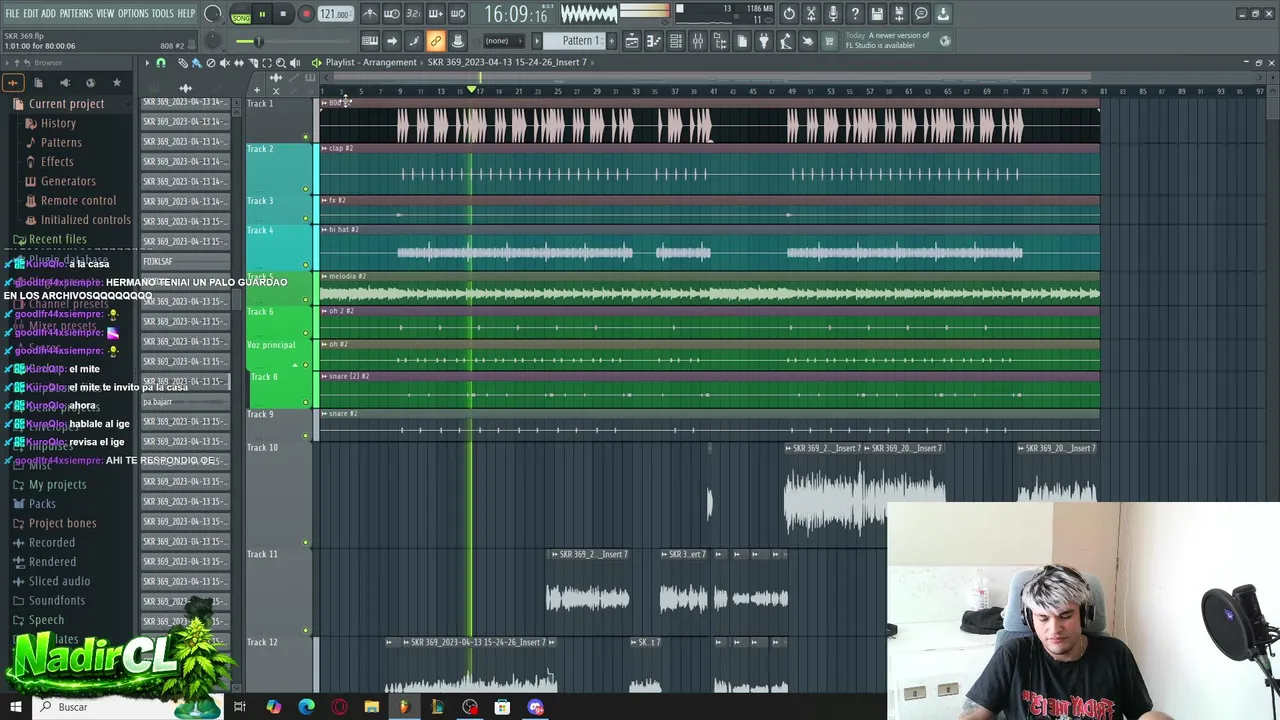
Task: Open Task View on the taskbar
Action: [x=240, y=707]
